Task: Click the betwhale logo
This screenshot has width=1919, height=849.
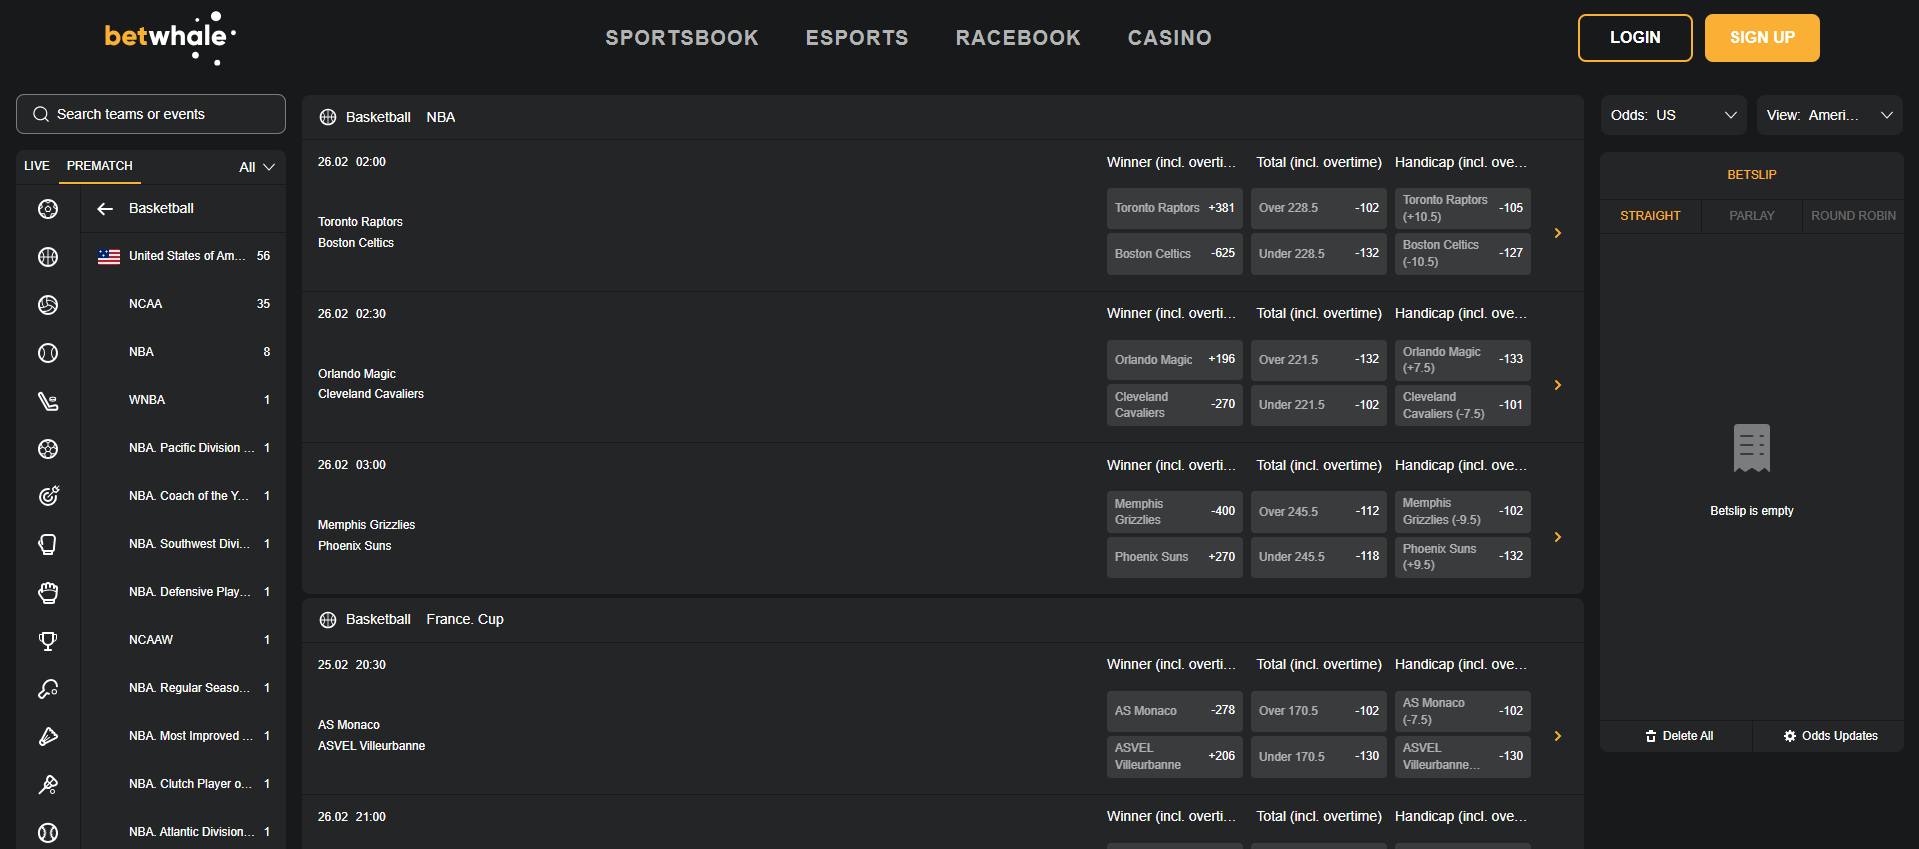Action: [170, 38]
